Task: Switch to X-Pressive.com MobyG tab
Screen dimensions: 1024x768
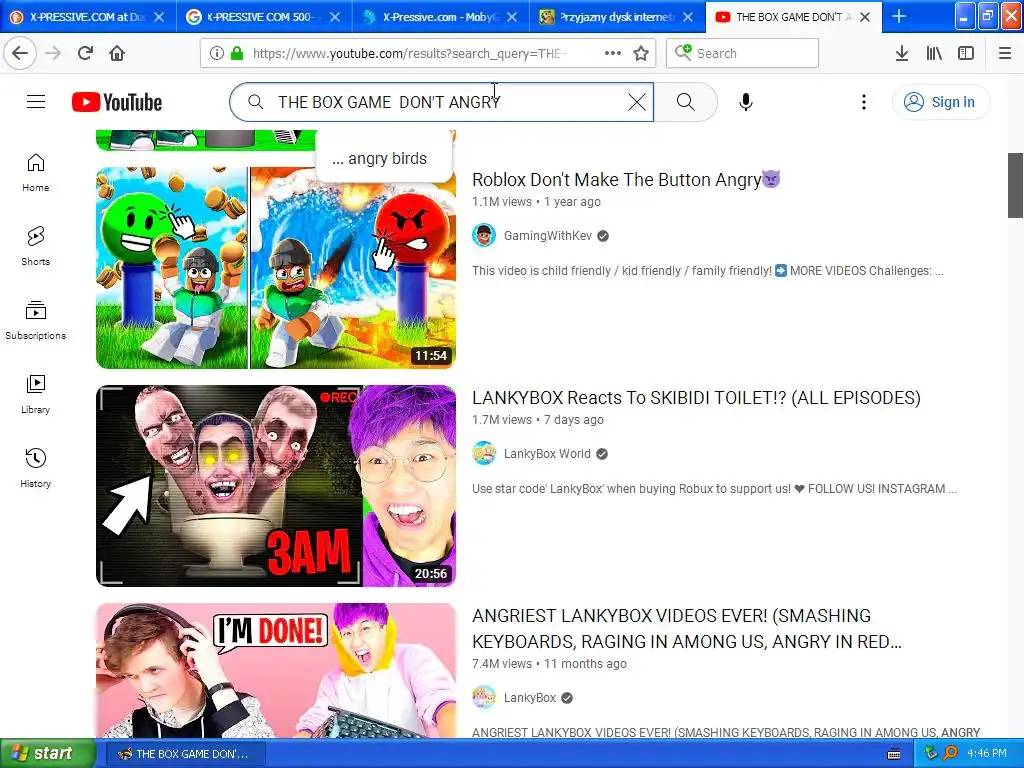Action: [440, 17]
